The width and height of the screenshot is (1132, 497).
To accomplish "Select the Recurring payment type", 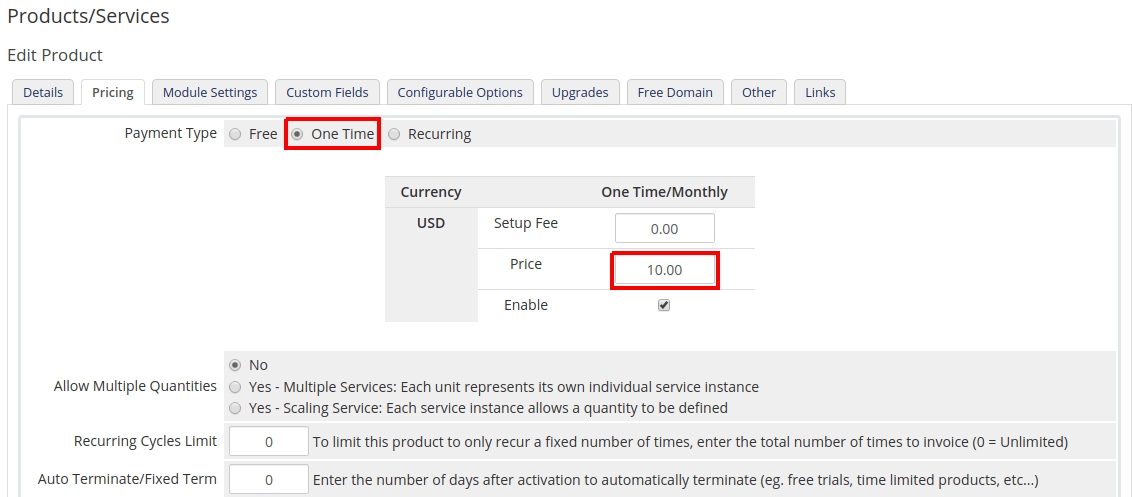I will [x=394, y=134].
